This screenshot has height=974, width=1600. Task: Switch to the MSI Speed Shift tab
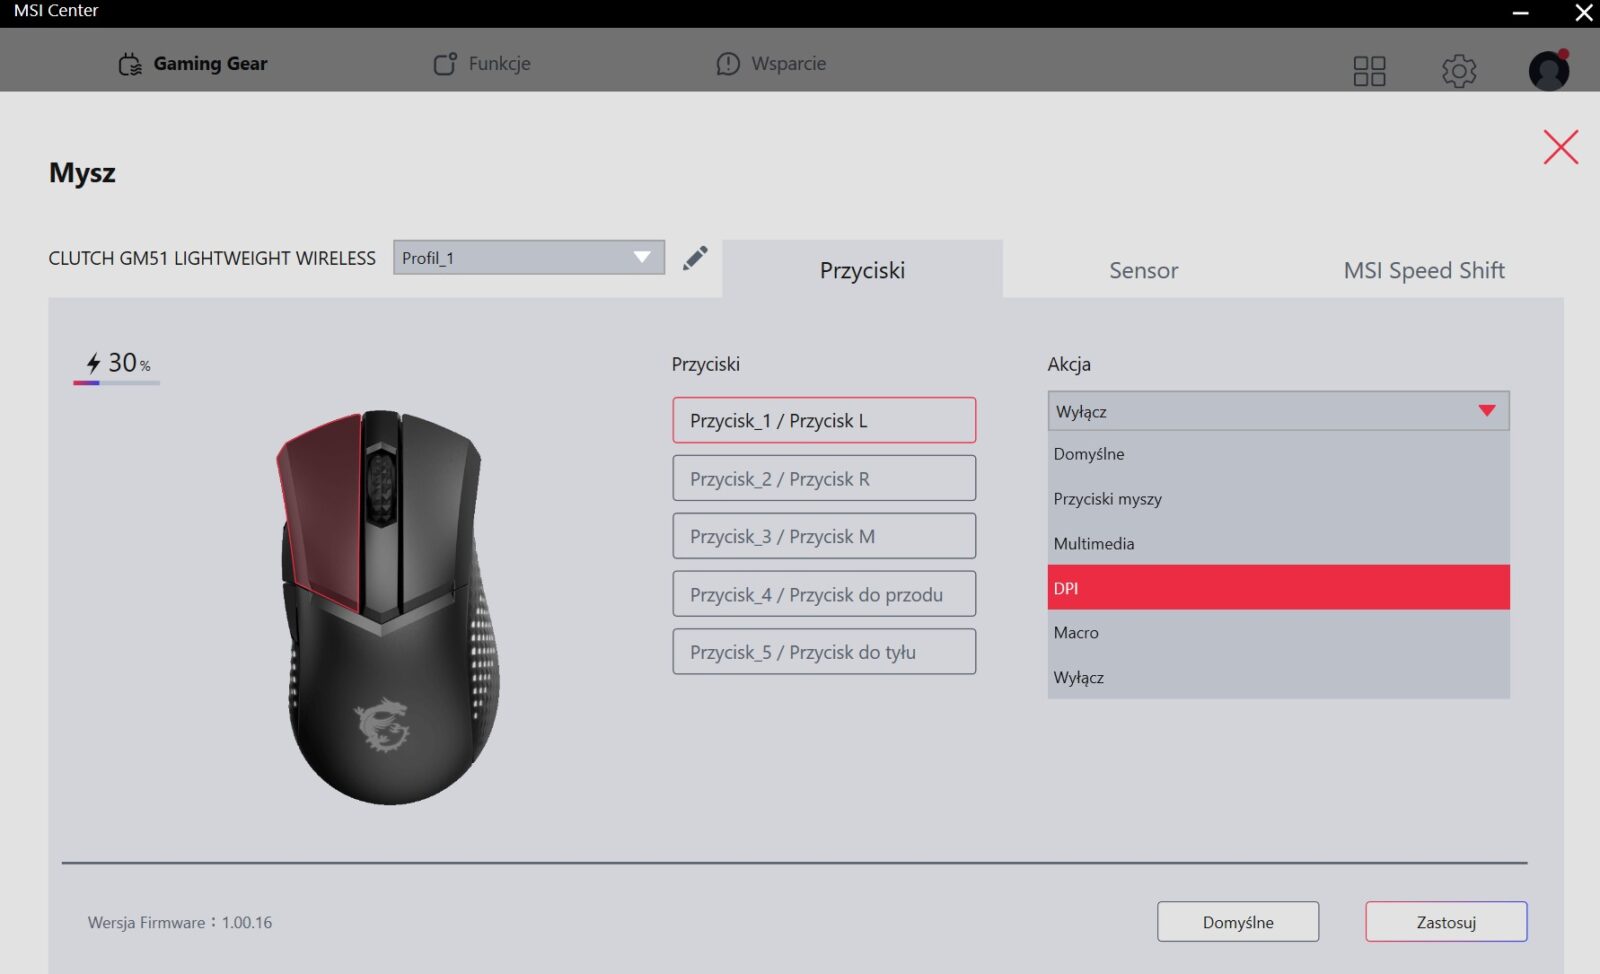click(1423, 270)
